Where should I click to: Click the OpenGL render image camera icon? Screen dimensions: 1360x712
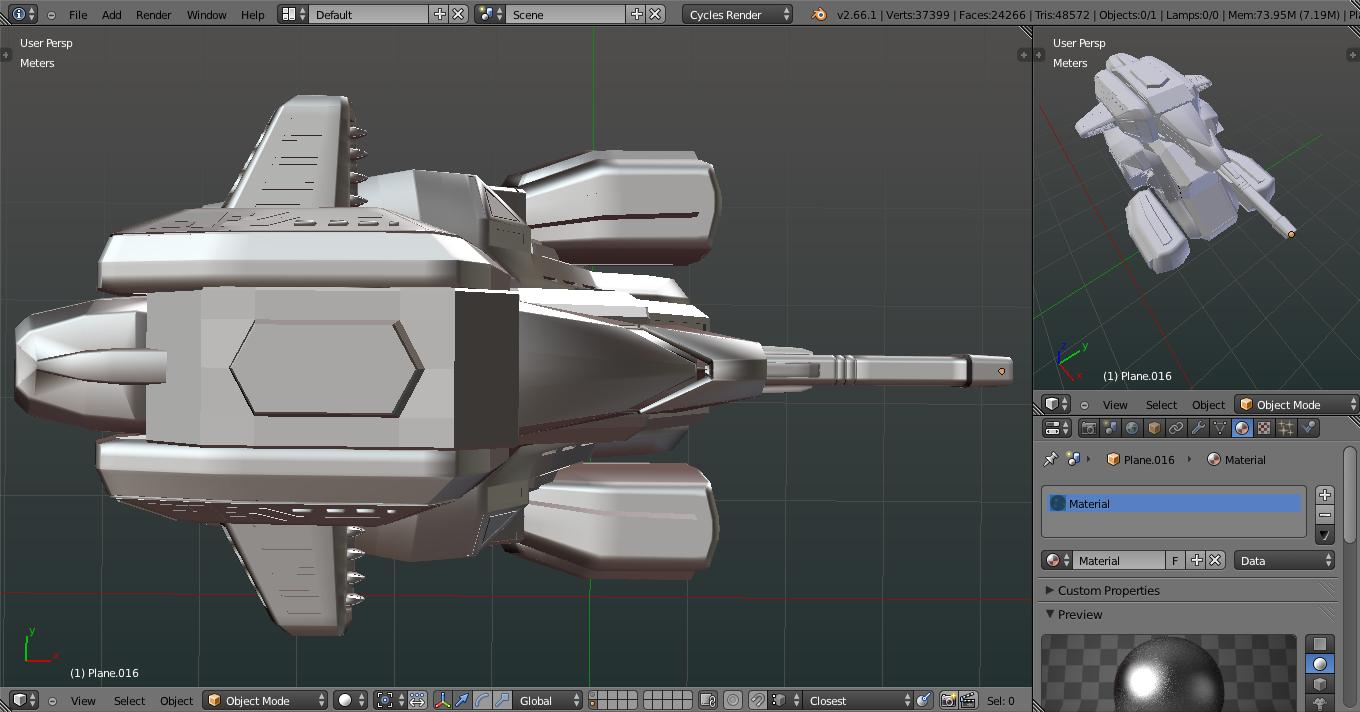point(947,701)
